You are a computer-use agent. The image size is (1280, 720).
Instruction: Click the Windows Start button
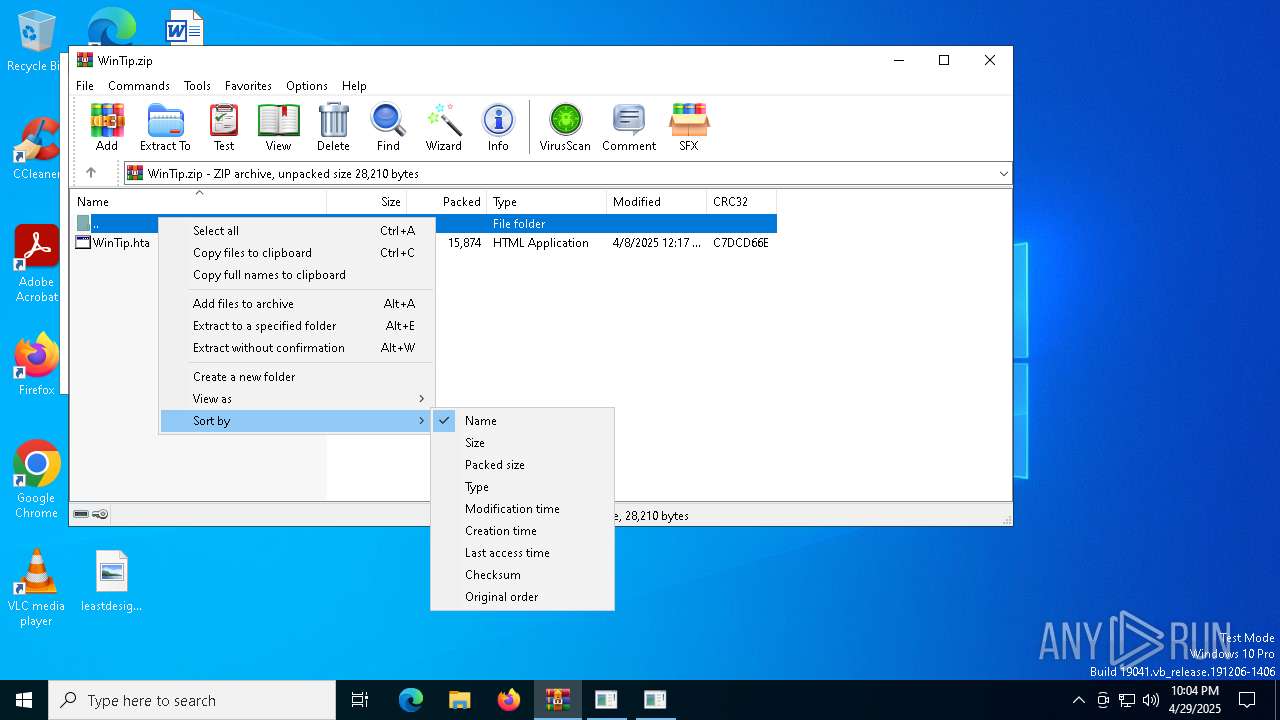tap(24, 700)
